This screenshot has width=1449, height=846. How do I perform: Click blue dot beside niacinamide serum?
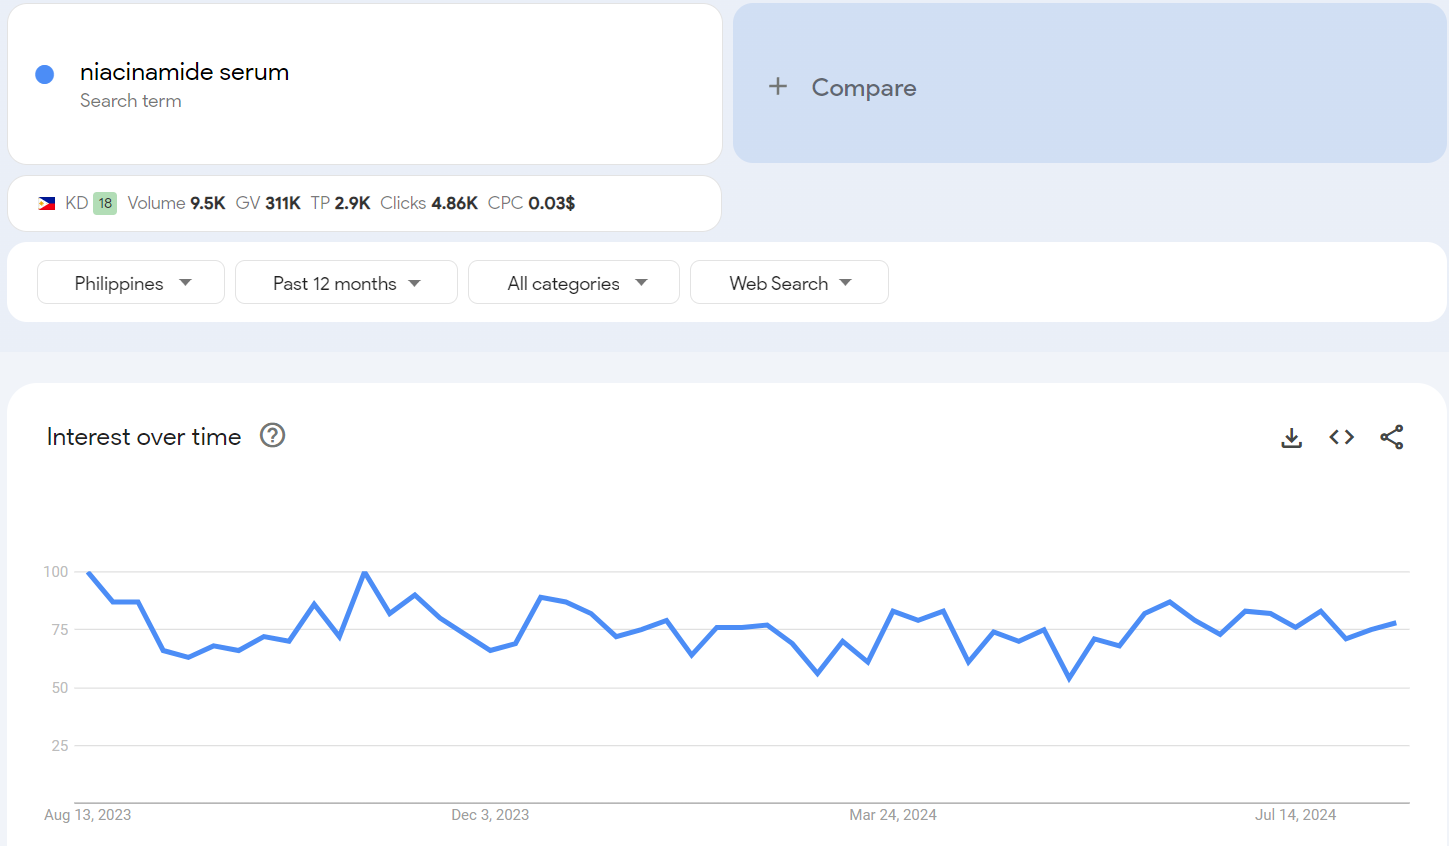pyautogui.click(x=45, y=74)
